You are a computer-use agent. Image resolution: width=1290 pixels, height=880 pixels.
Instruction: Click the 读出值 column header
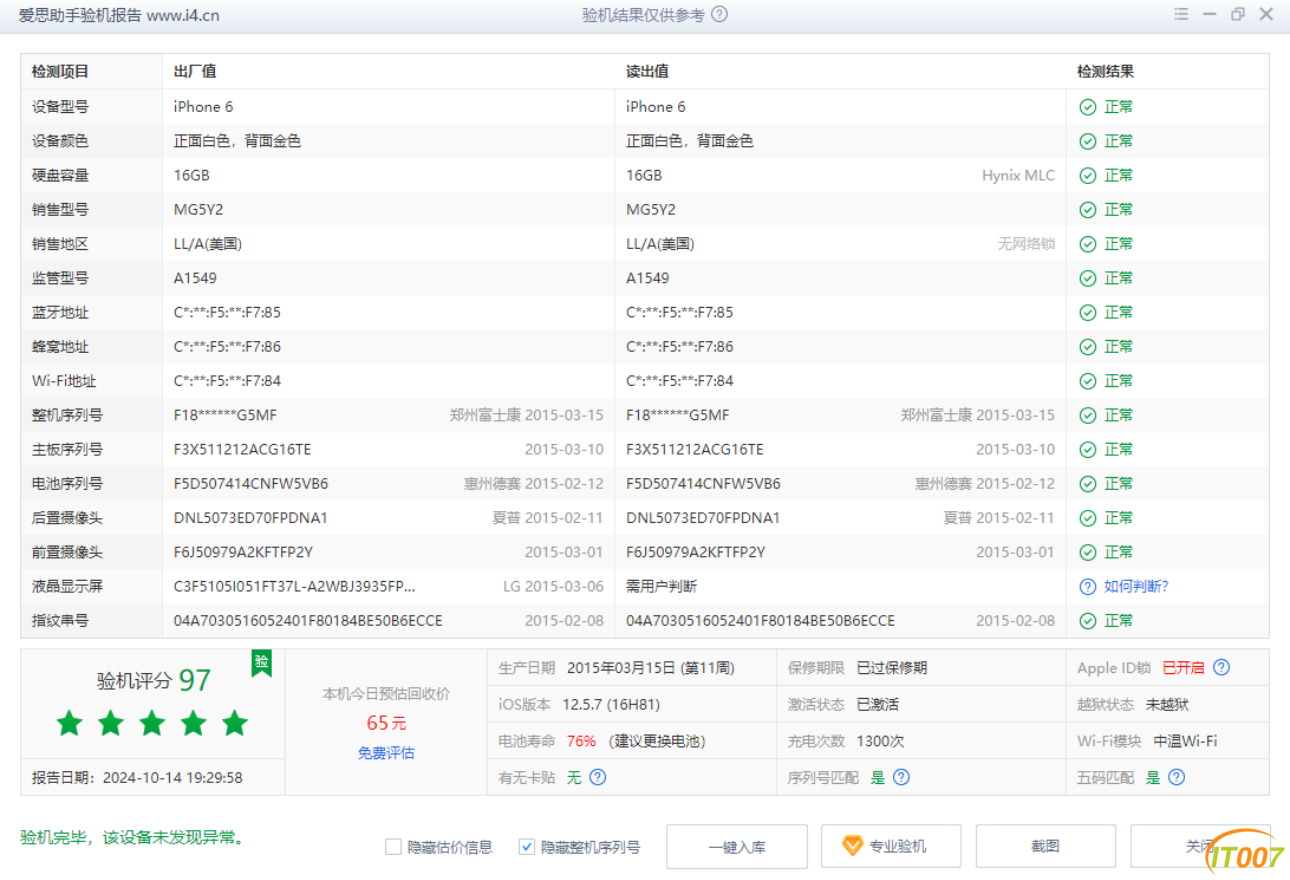point(648,72)
